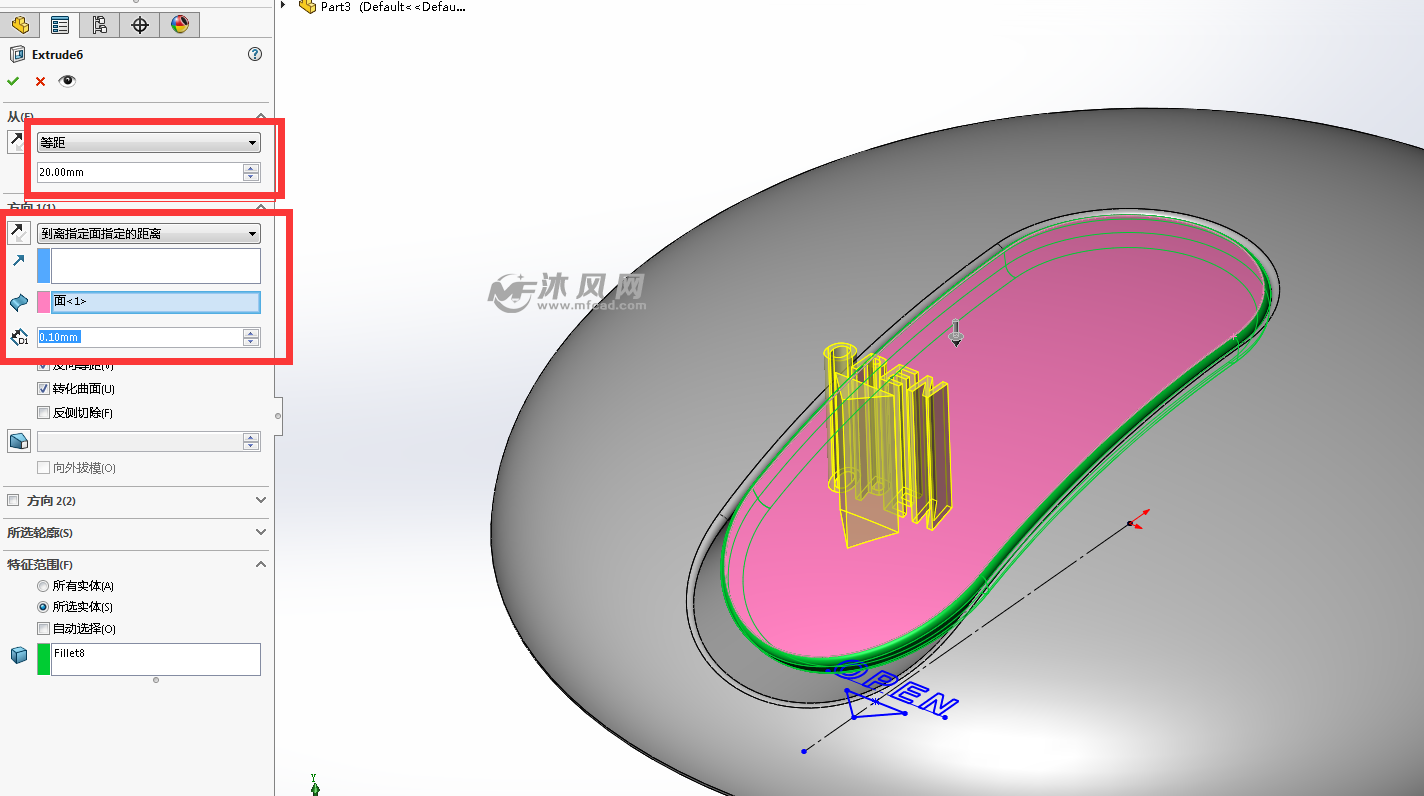The width and height of the screenshot is (1424, 796).
Task: Click the Part3 (Default<<Defau... label
Action: (393, 6)
